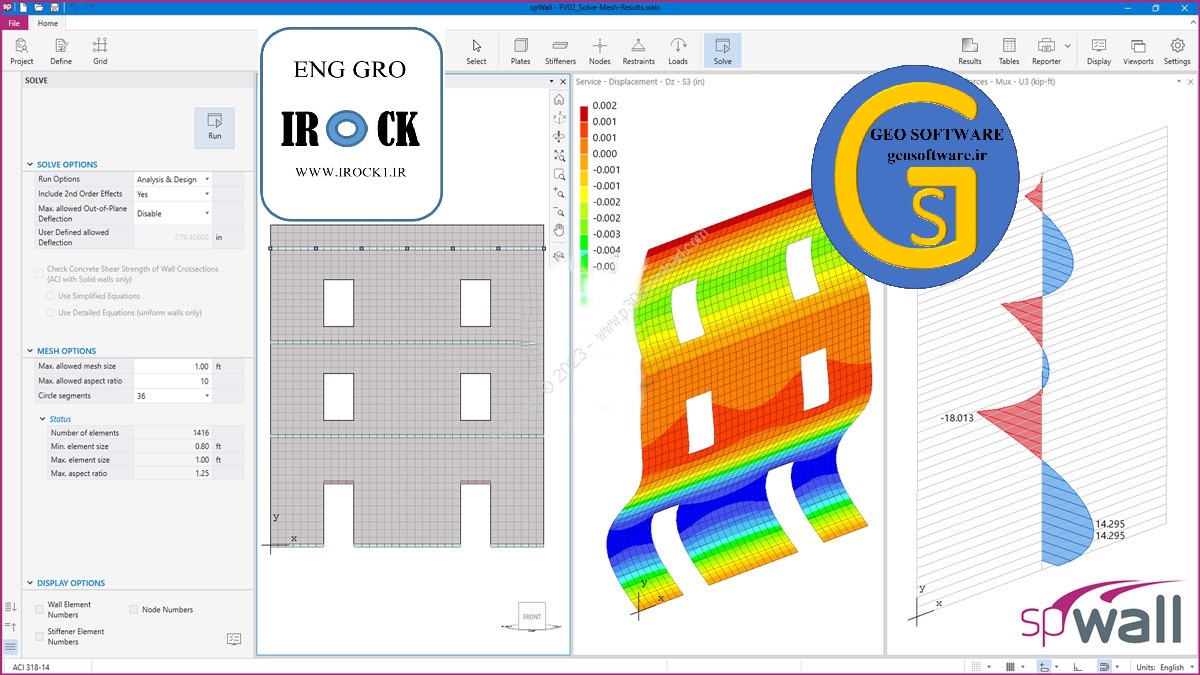Open the Stiffeners tool
1200x675 pixels.
click(560, 51)
